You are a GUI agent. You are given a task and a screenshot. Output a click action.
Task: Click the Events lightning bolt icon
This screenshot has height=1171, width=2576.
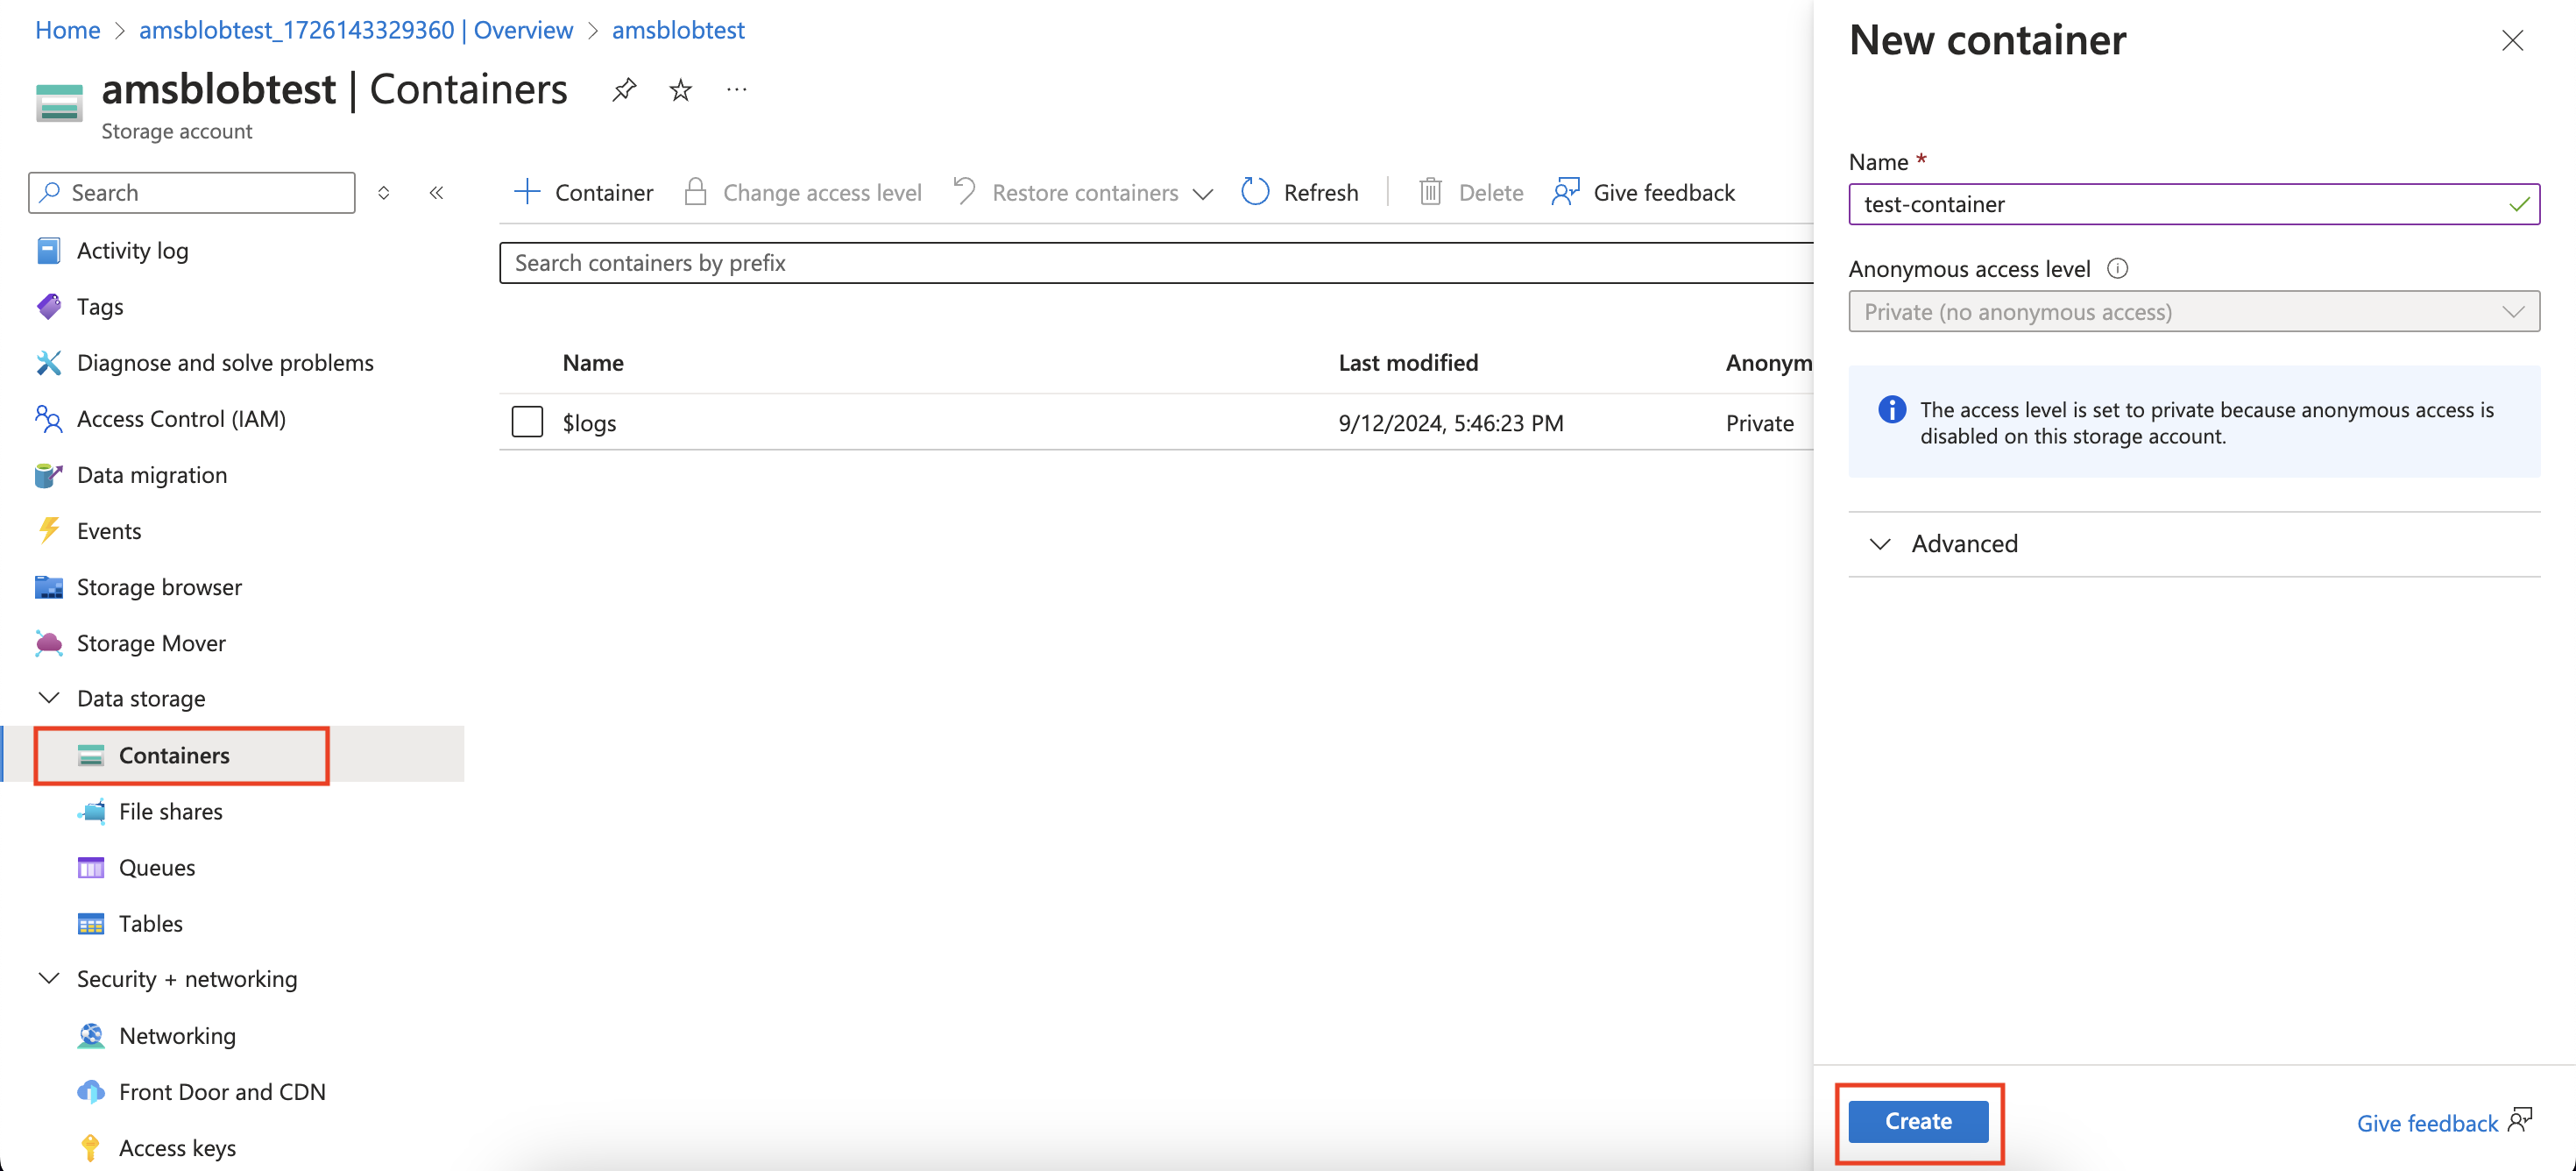click(x=48, y=530)
